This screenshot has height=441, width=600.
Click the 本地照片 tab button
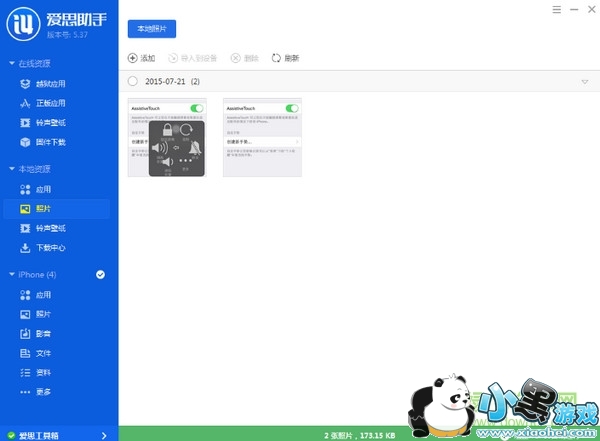tap(152, 29)
